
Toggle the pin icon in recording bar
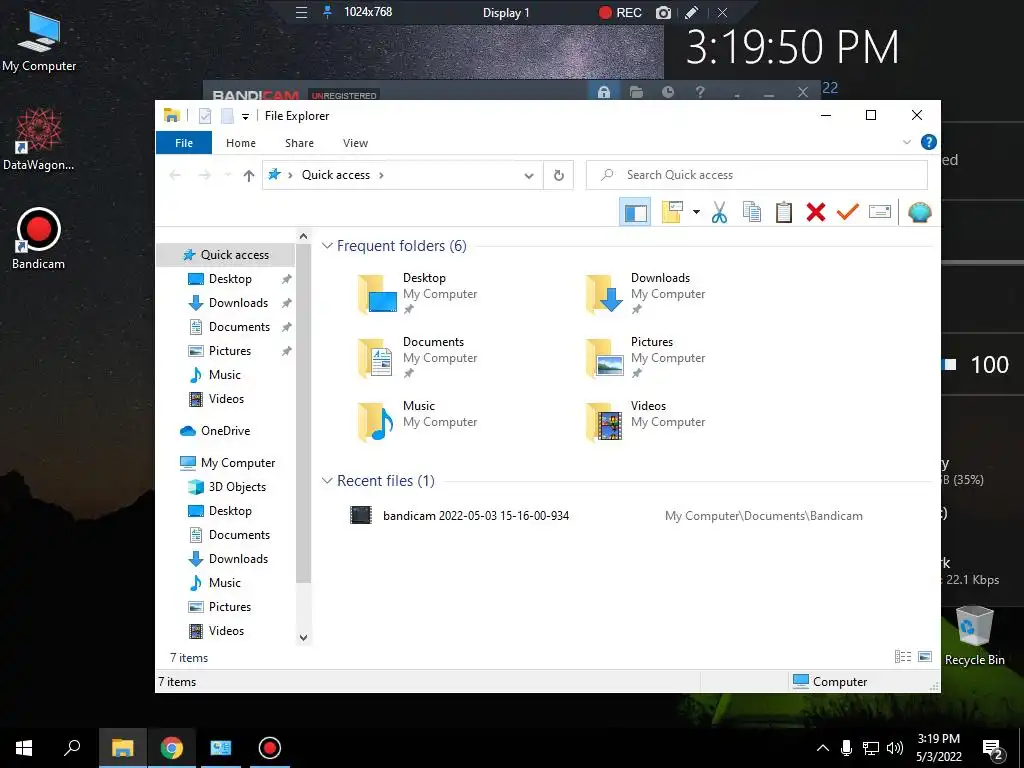tap(327, 12)
